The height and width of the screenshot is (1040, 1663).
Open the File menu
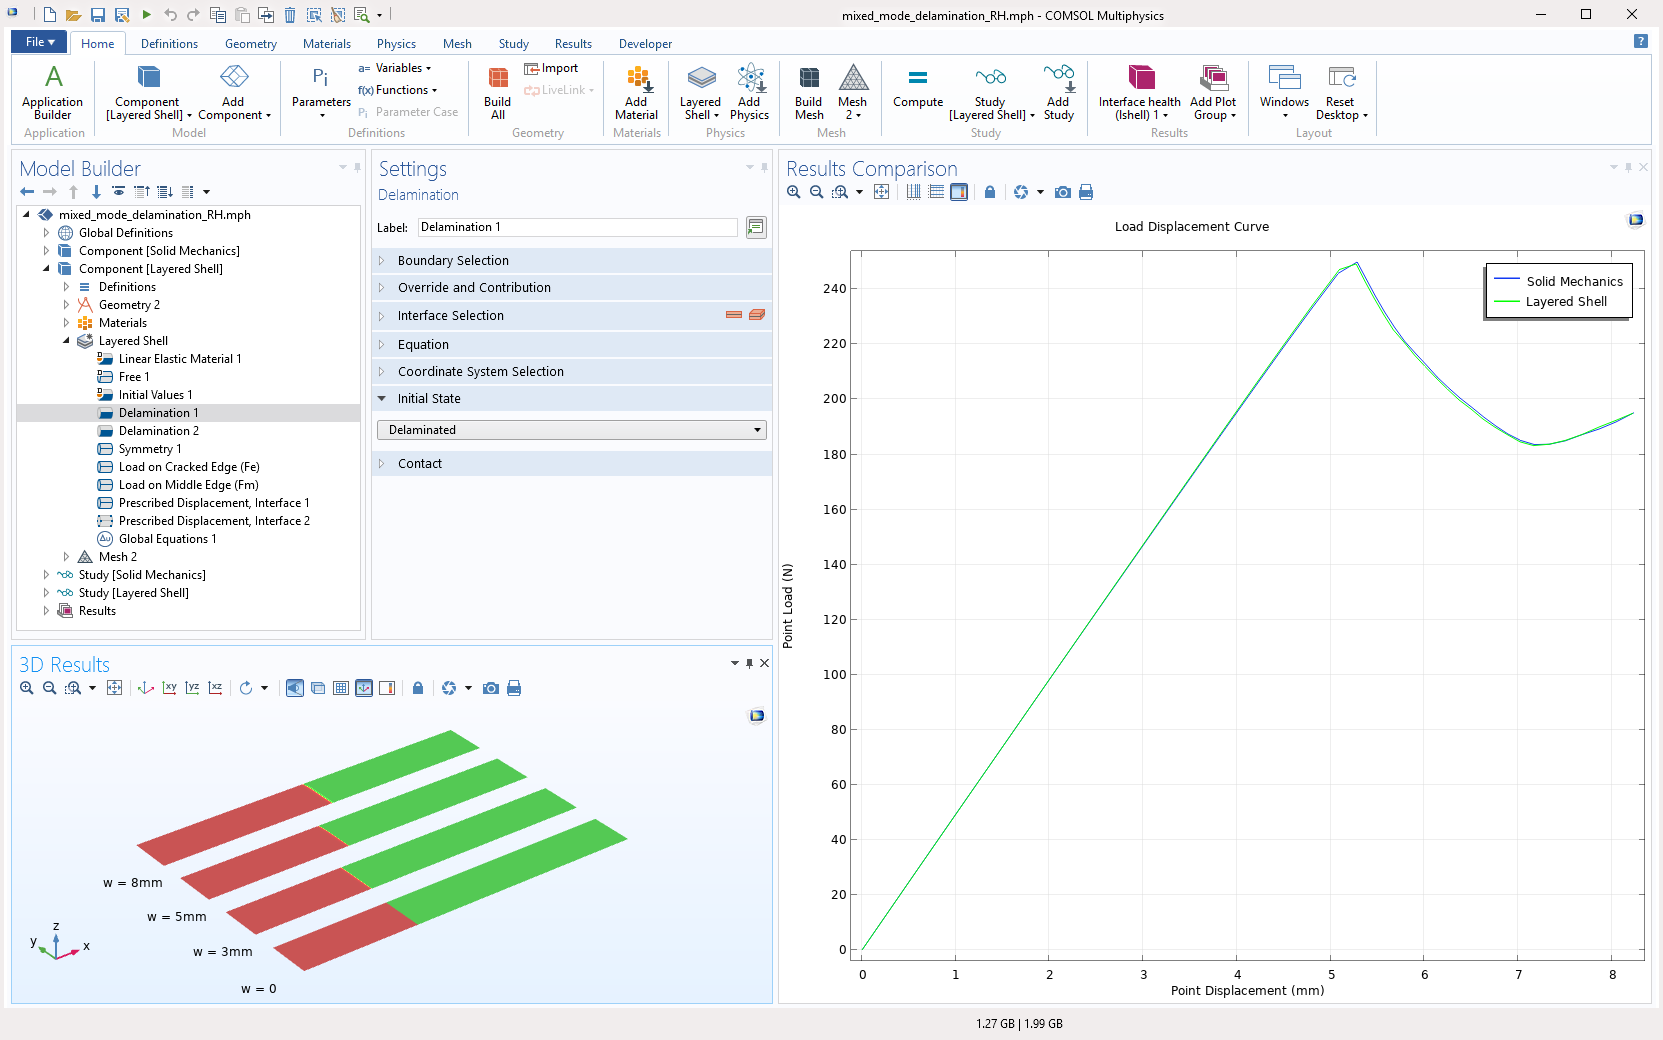coord(39,42)
